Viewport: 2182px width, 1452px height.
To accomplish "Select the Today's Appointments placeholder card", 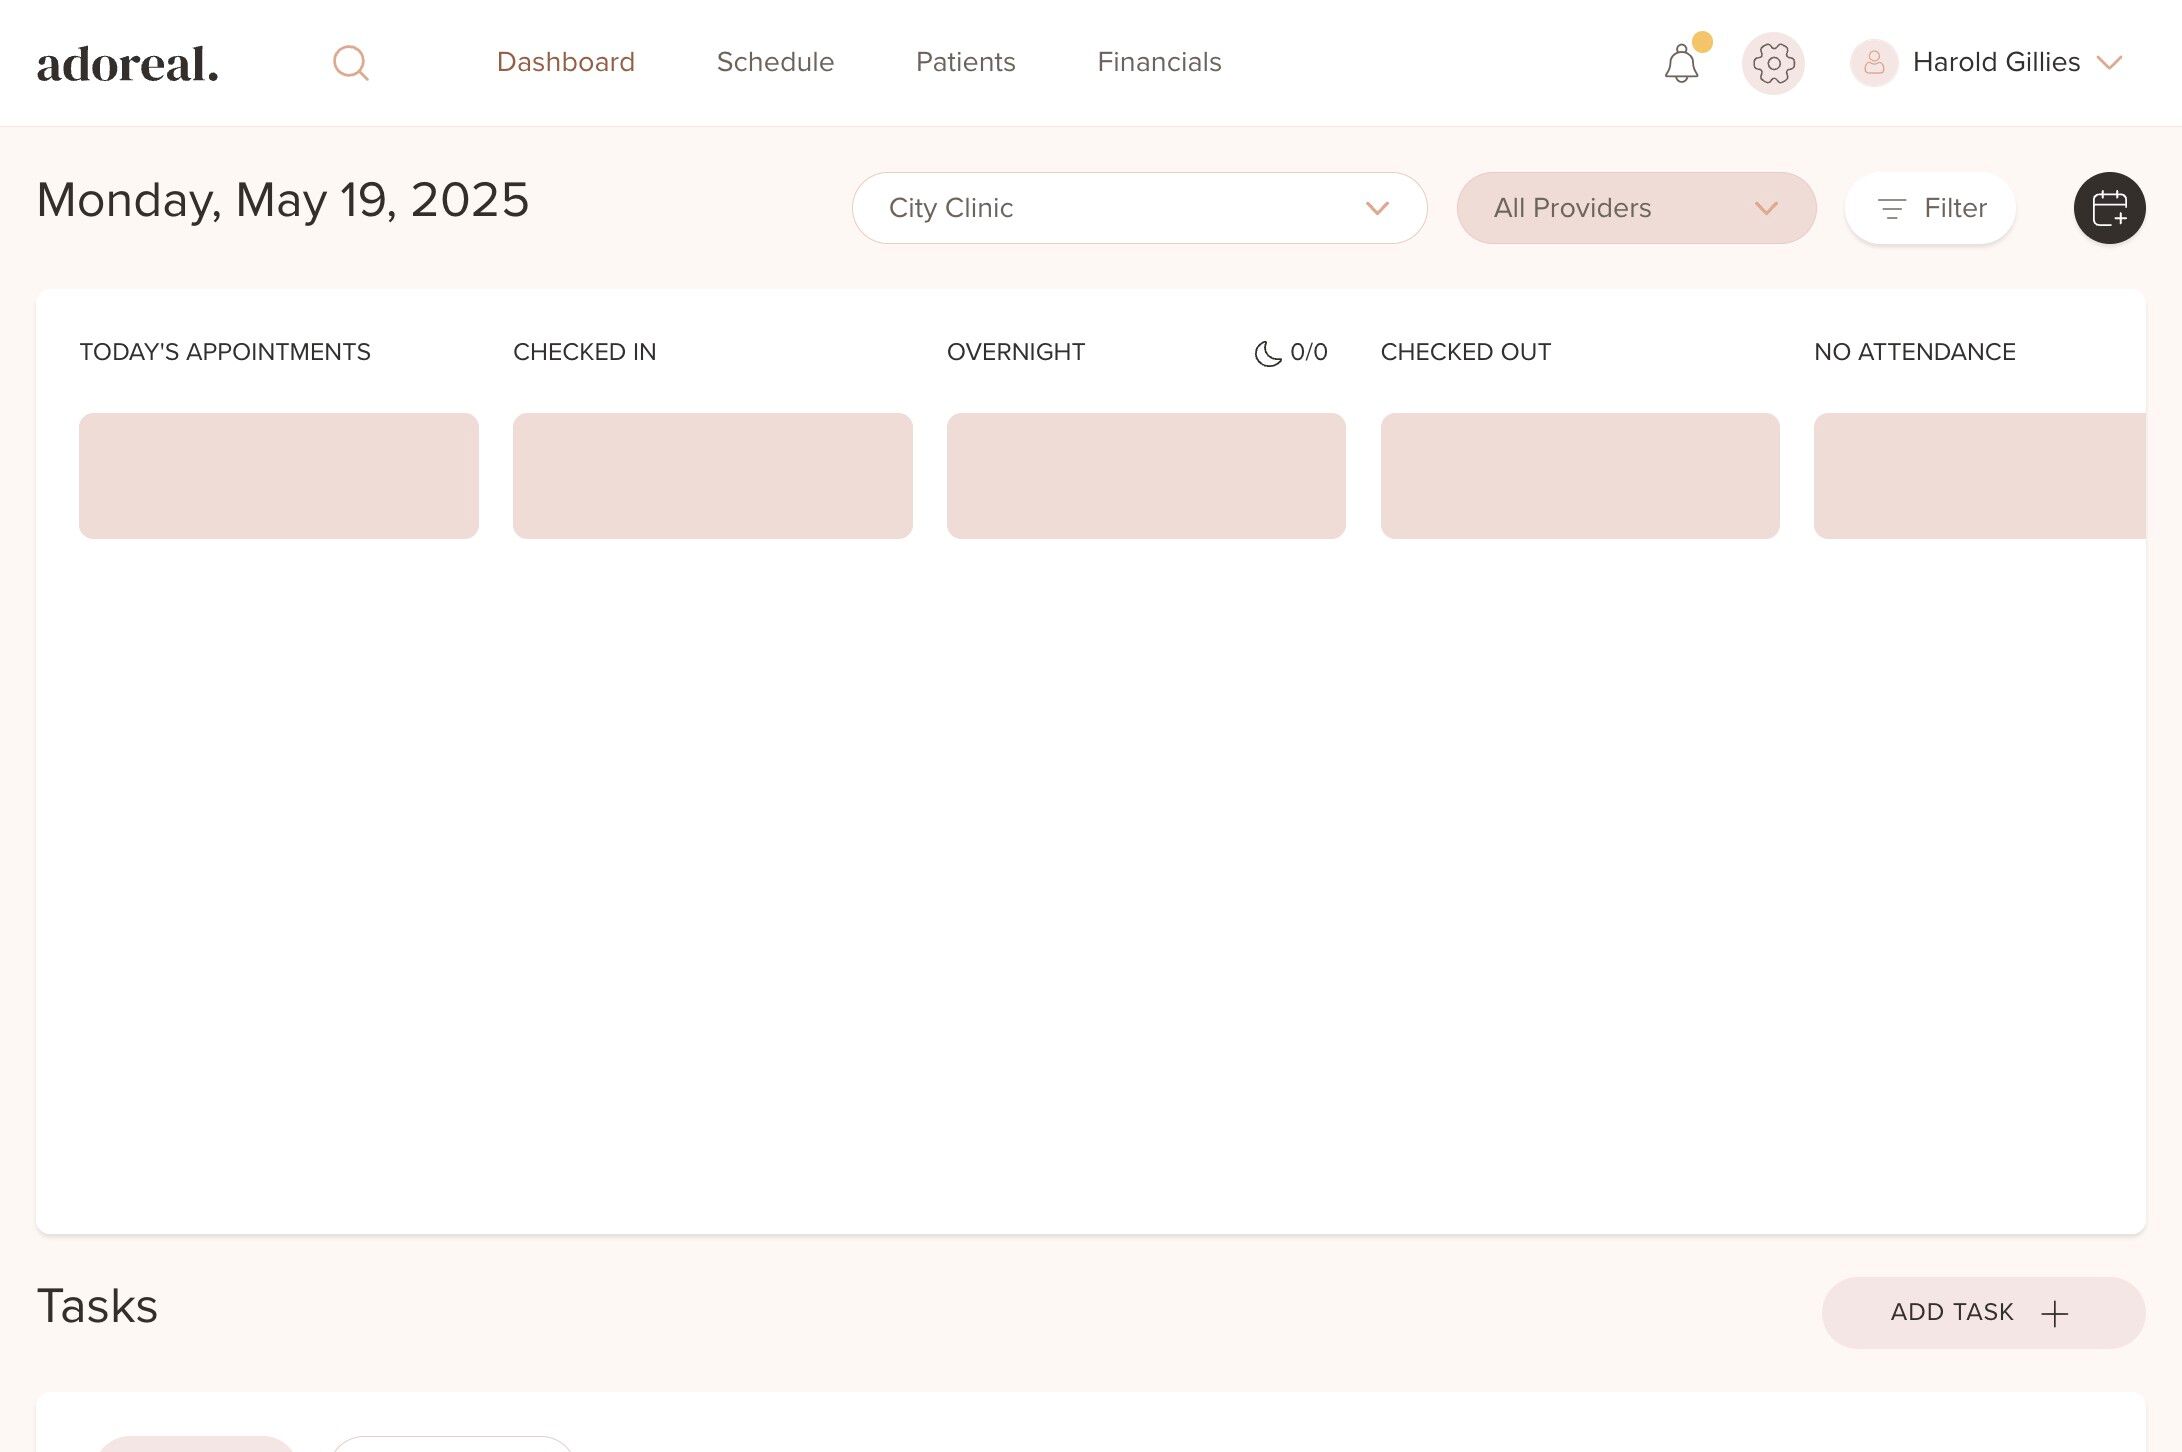I will tap(279, 476).
